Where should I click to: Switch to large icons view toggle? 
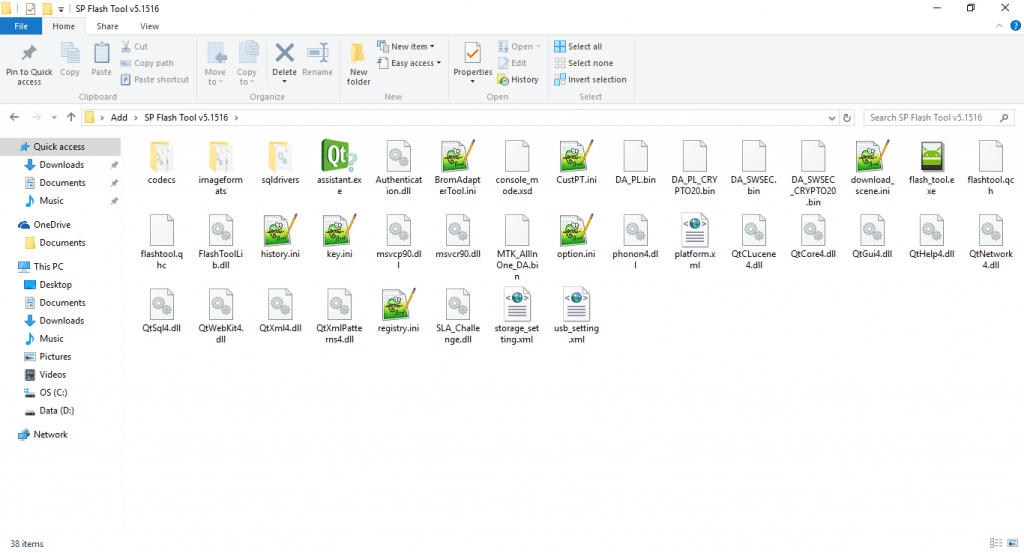[1013, 543]
